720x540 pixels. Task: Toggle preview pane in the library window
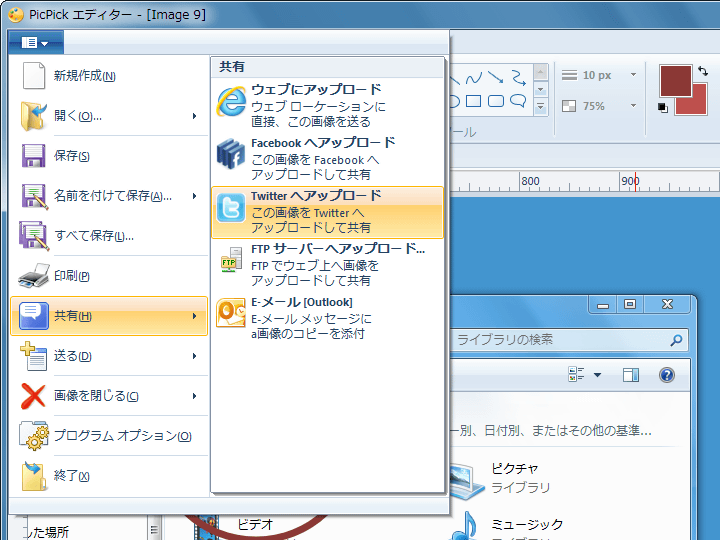click(630, 375)
